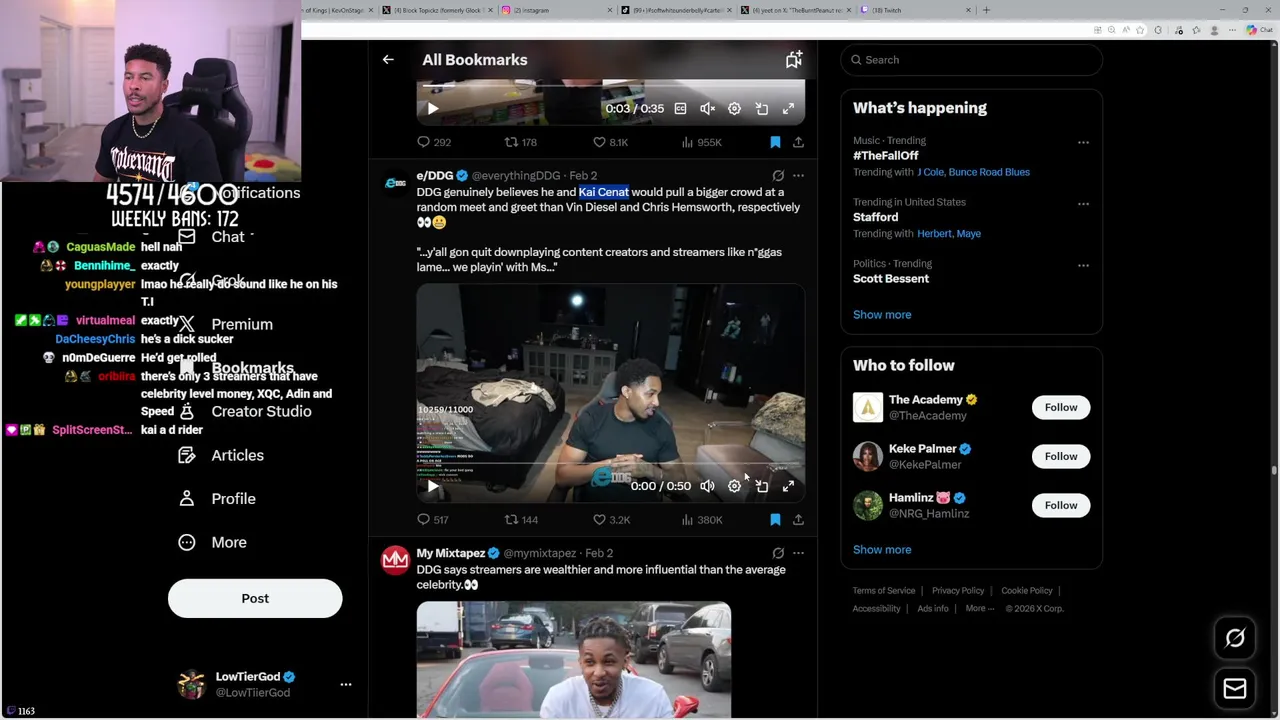Remove bookmark on the 955K-view post
The width and height of the screenshot is (1280, 720).
(775, 142)
